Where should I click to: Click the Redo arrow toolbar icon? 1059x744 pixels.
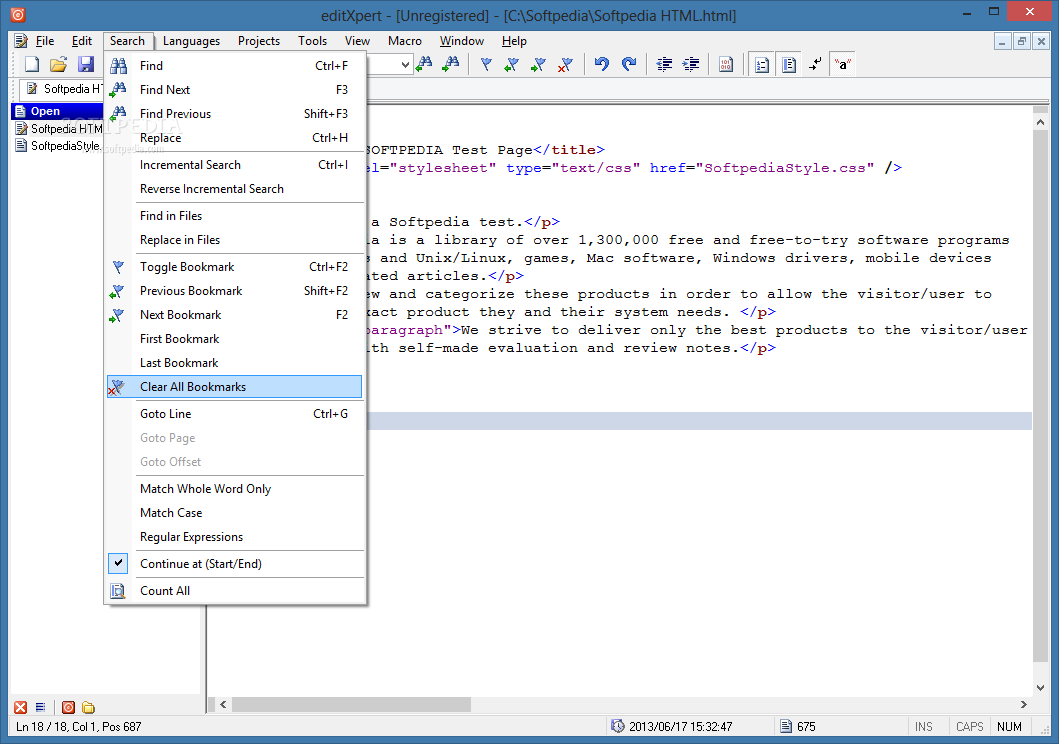(629, 64)
